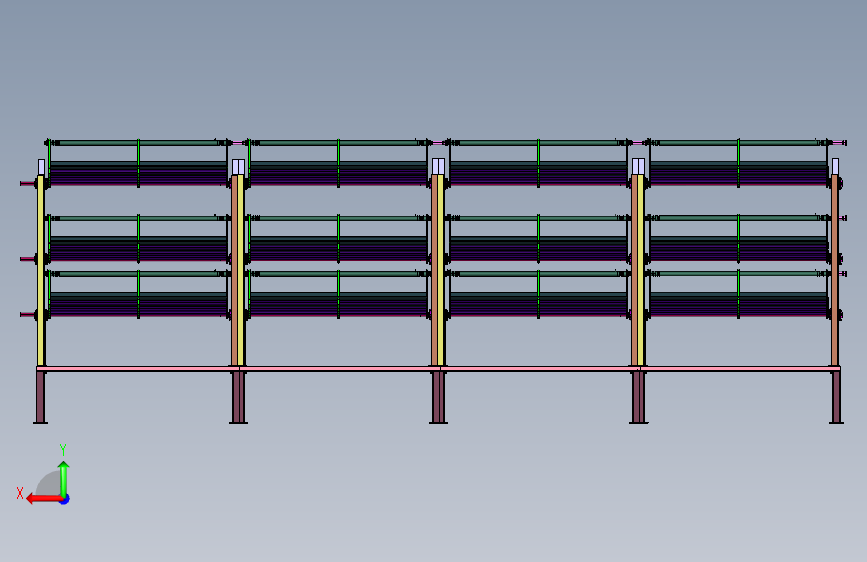The height and width of the screenshot is (562, 867).
Task: Click the green "Y" axis label
Action: click(x=63, y=450)
